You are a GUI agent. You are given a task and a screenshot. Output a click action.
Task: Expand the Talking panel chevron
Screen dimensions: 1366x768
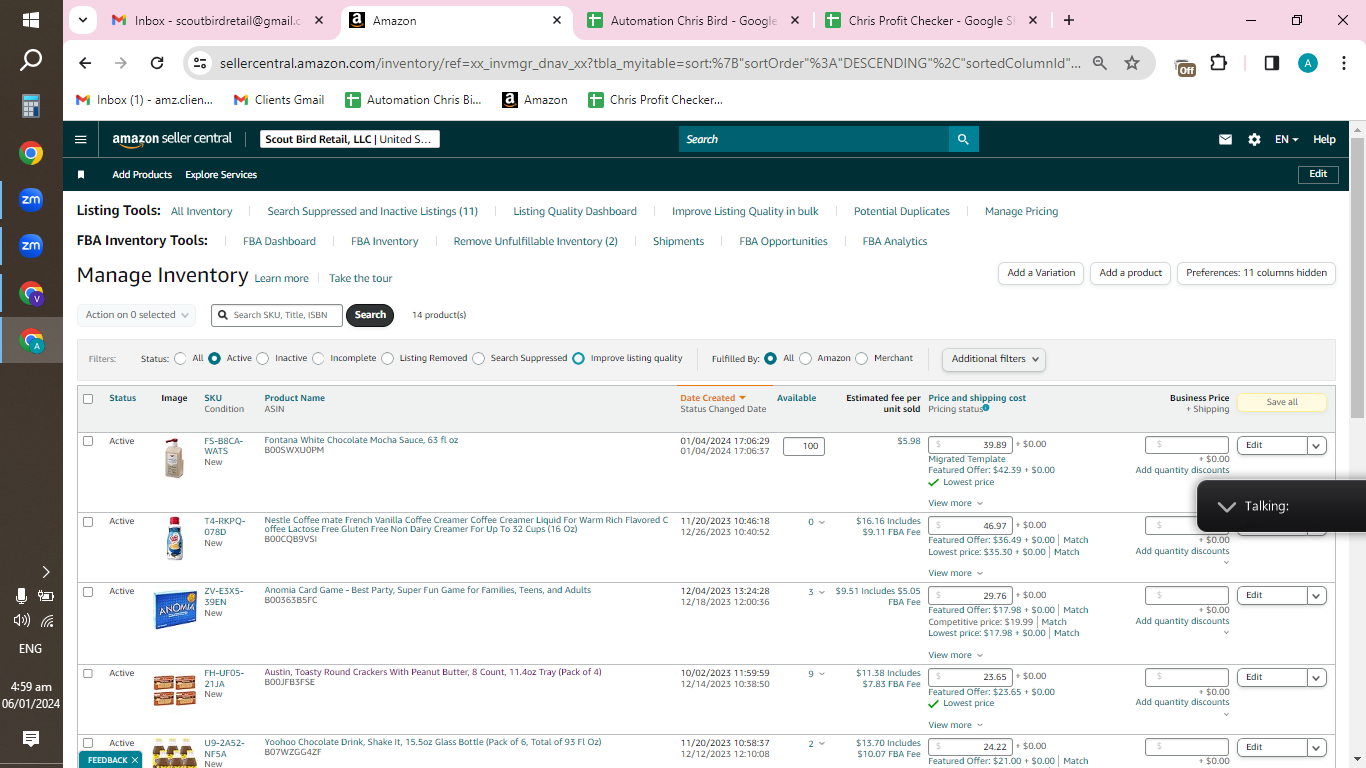(1227, 506)
